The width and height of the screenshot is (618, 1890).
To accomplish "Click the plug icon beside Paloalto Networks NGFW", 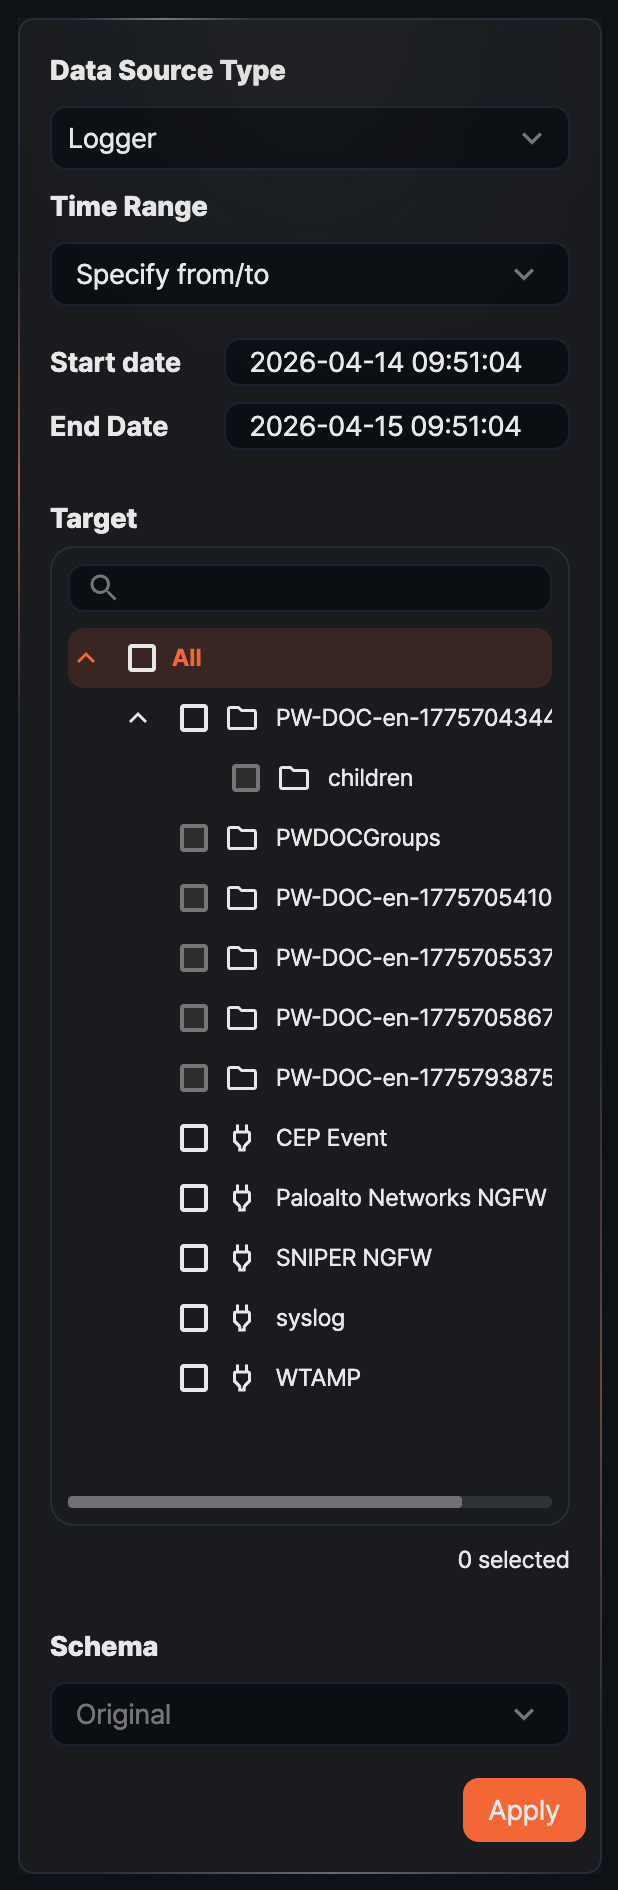I will coord(242,1198).
